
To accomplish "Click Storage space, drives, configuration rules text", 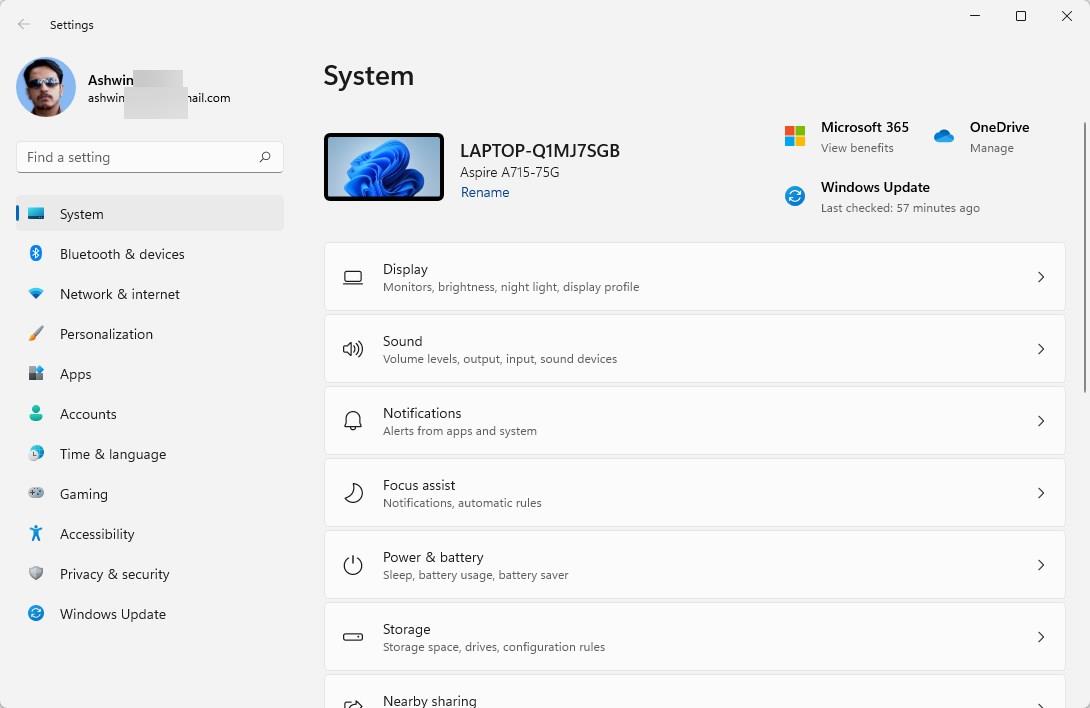I will pos(494,647).
